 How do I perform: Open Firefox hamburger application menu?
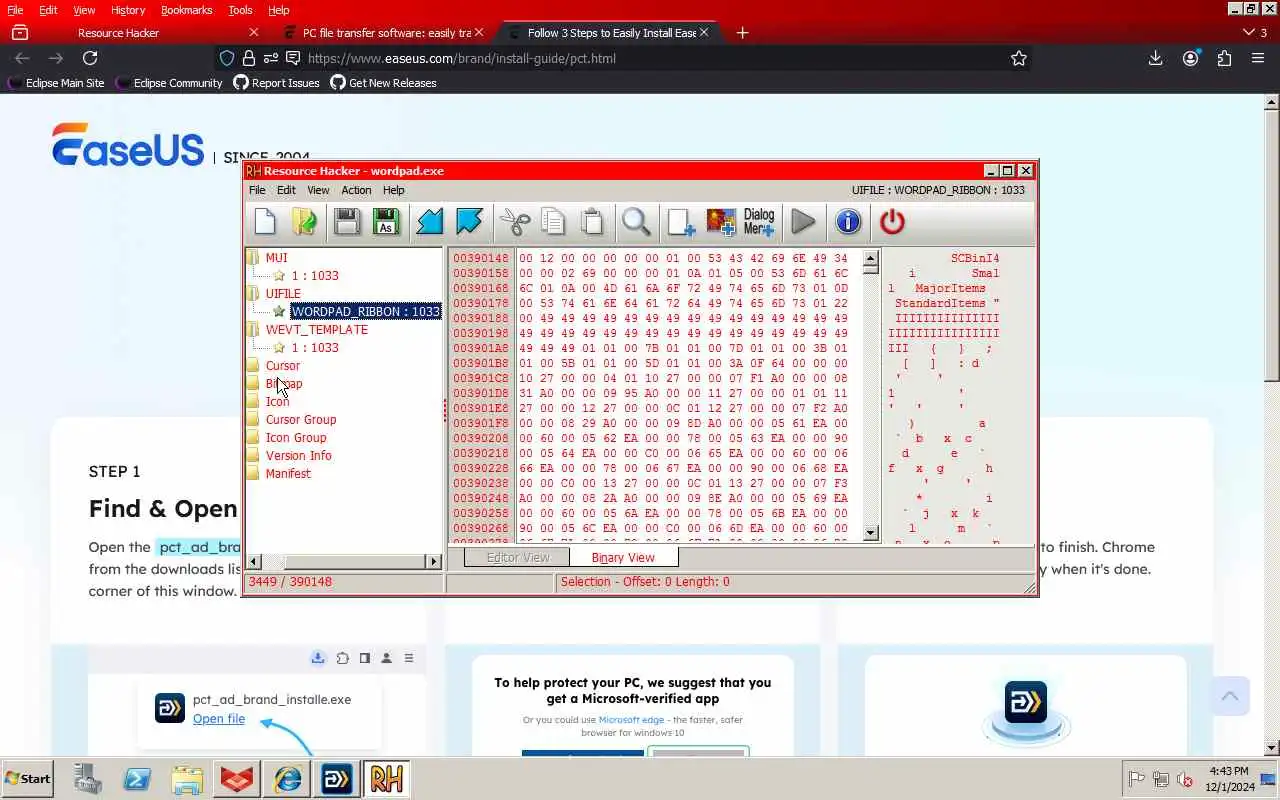pos(1258,58)
